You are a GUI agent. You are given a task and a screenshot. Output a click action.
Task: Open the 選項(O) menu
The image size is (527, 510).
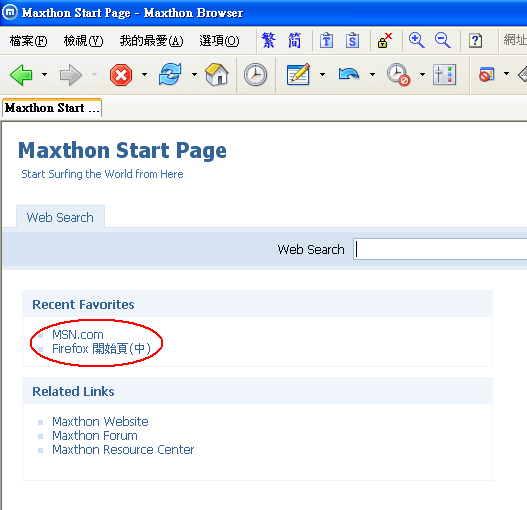[219, 41]
